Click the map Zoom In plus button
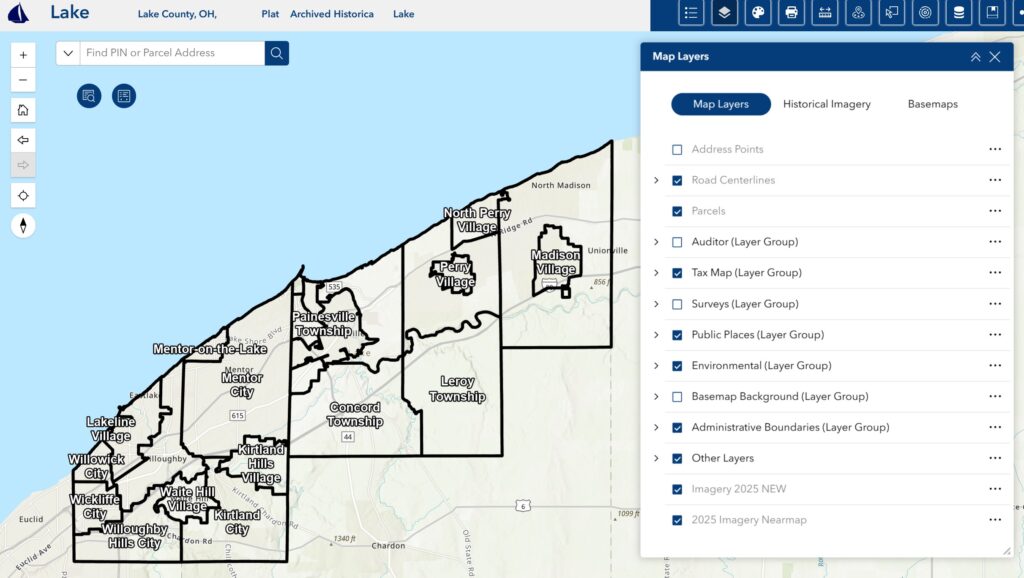Viewport: 1024px width, 578px height. click(23, 55)
